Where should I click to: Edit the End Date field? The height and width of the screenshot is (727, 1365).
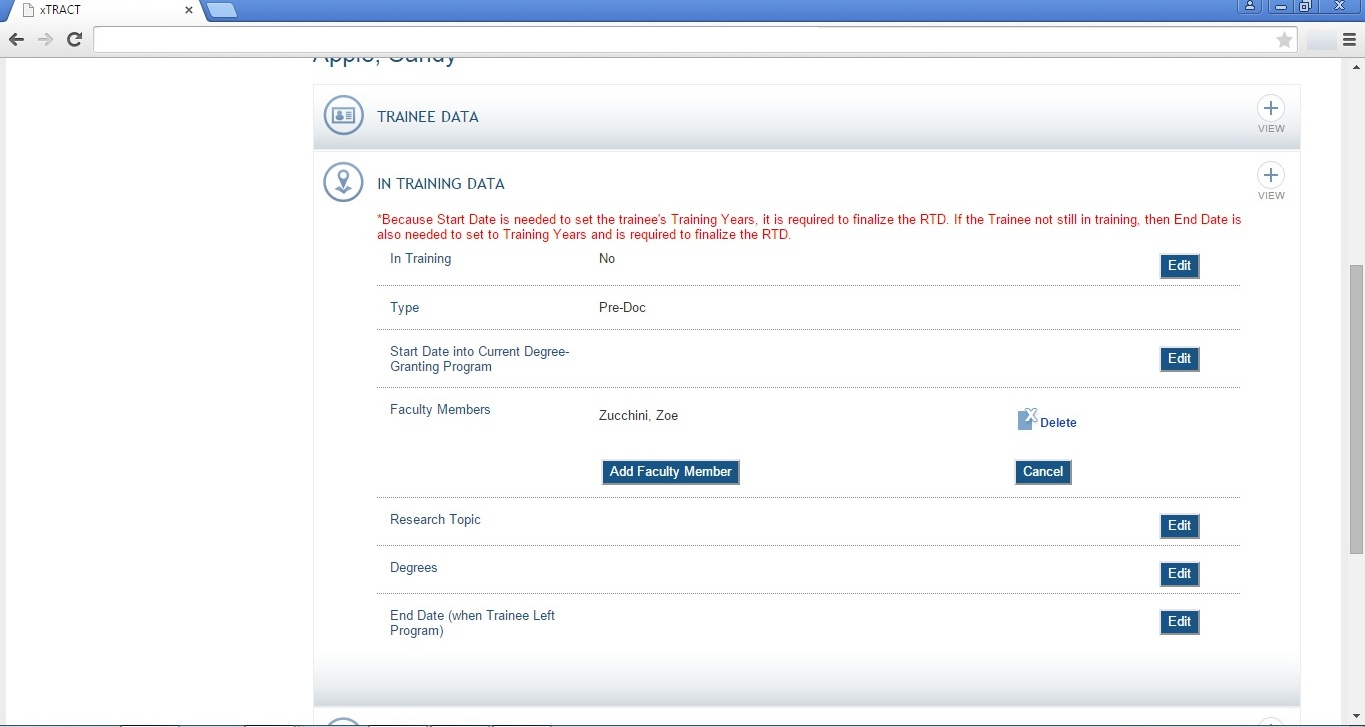[x=1180, y=622]
